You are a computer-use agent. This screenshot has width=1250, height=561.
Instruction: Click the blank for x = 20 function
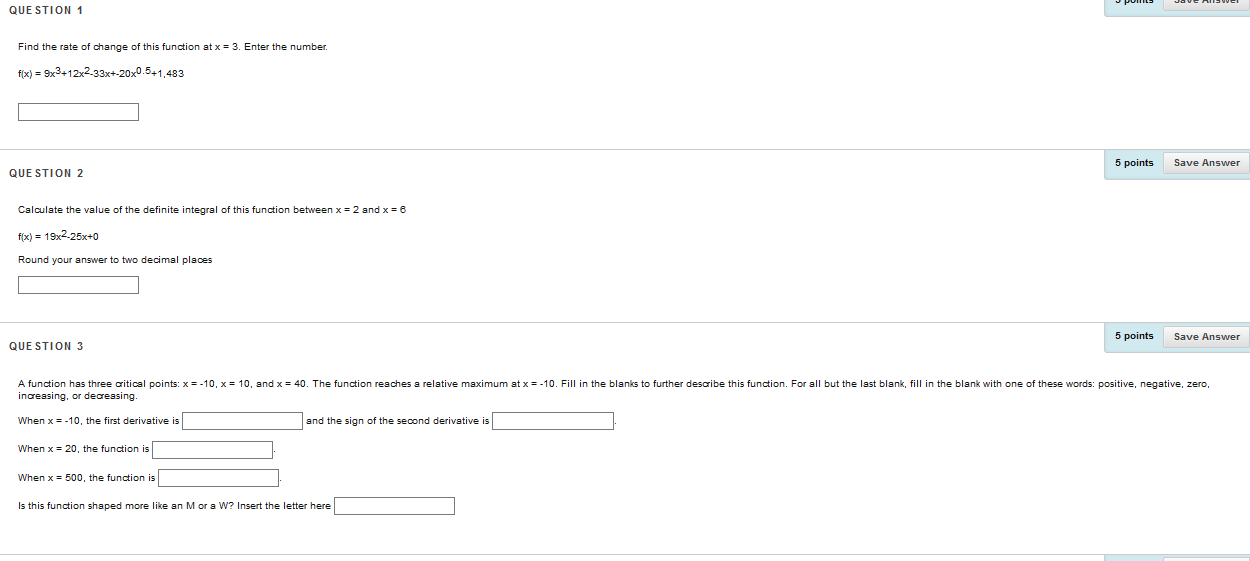[x=212, y=450]
